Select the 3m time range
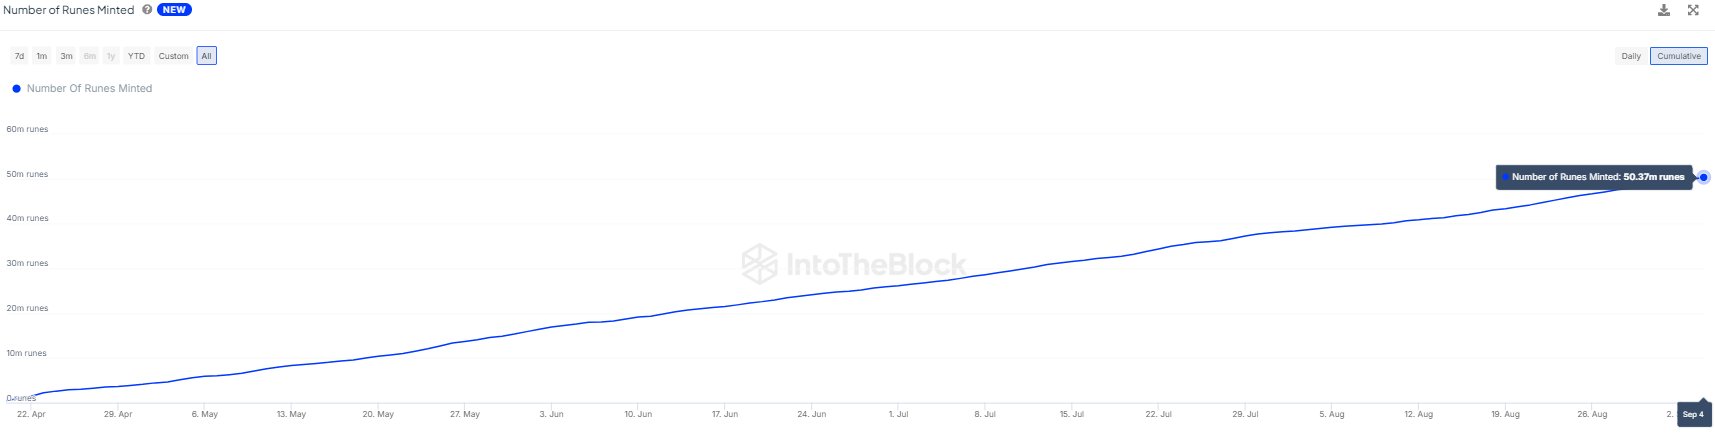The width and height of the screenshot is (1715, 434). point(66,56)
